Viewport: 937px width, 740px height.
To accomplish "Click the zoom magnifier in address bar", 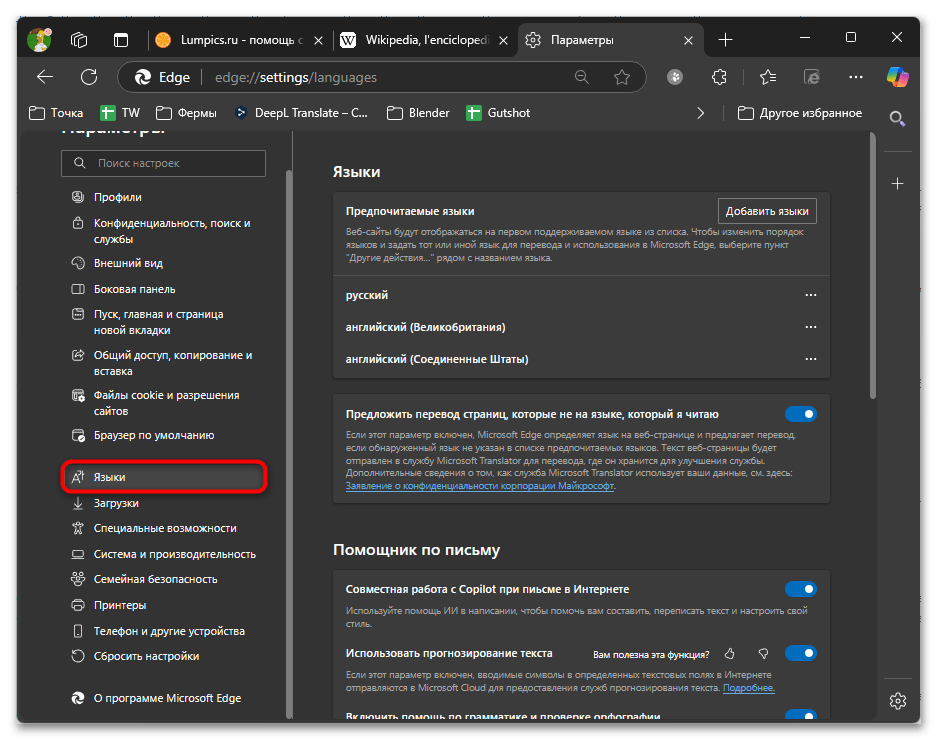I will [x=581, y=77].
